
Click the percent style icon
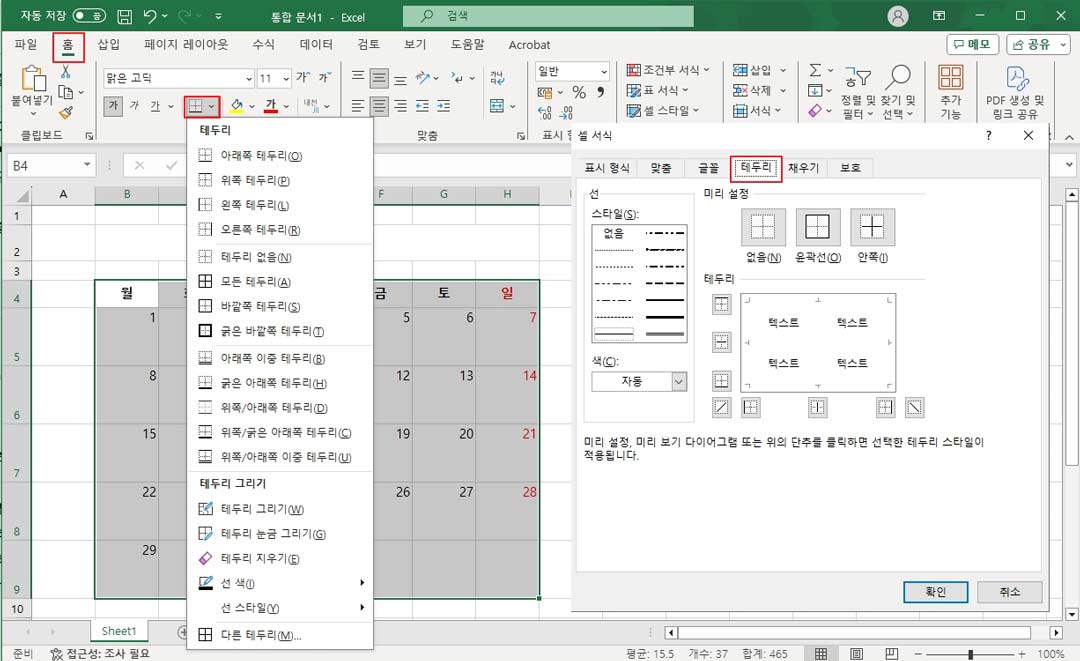579,92
